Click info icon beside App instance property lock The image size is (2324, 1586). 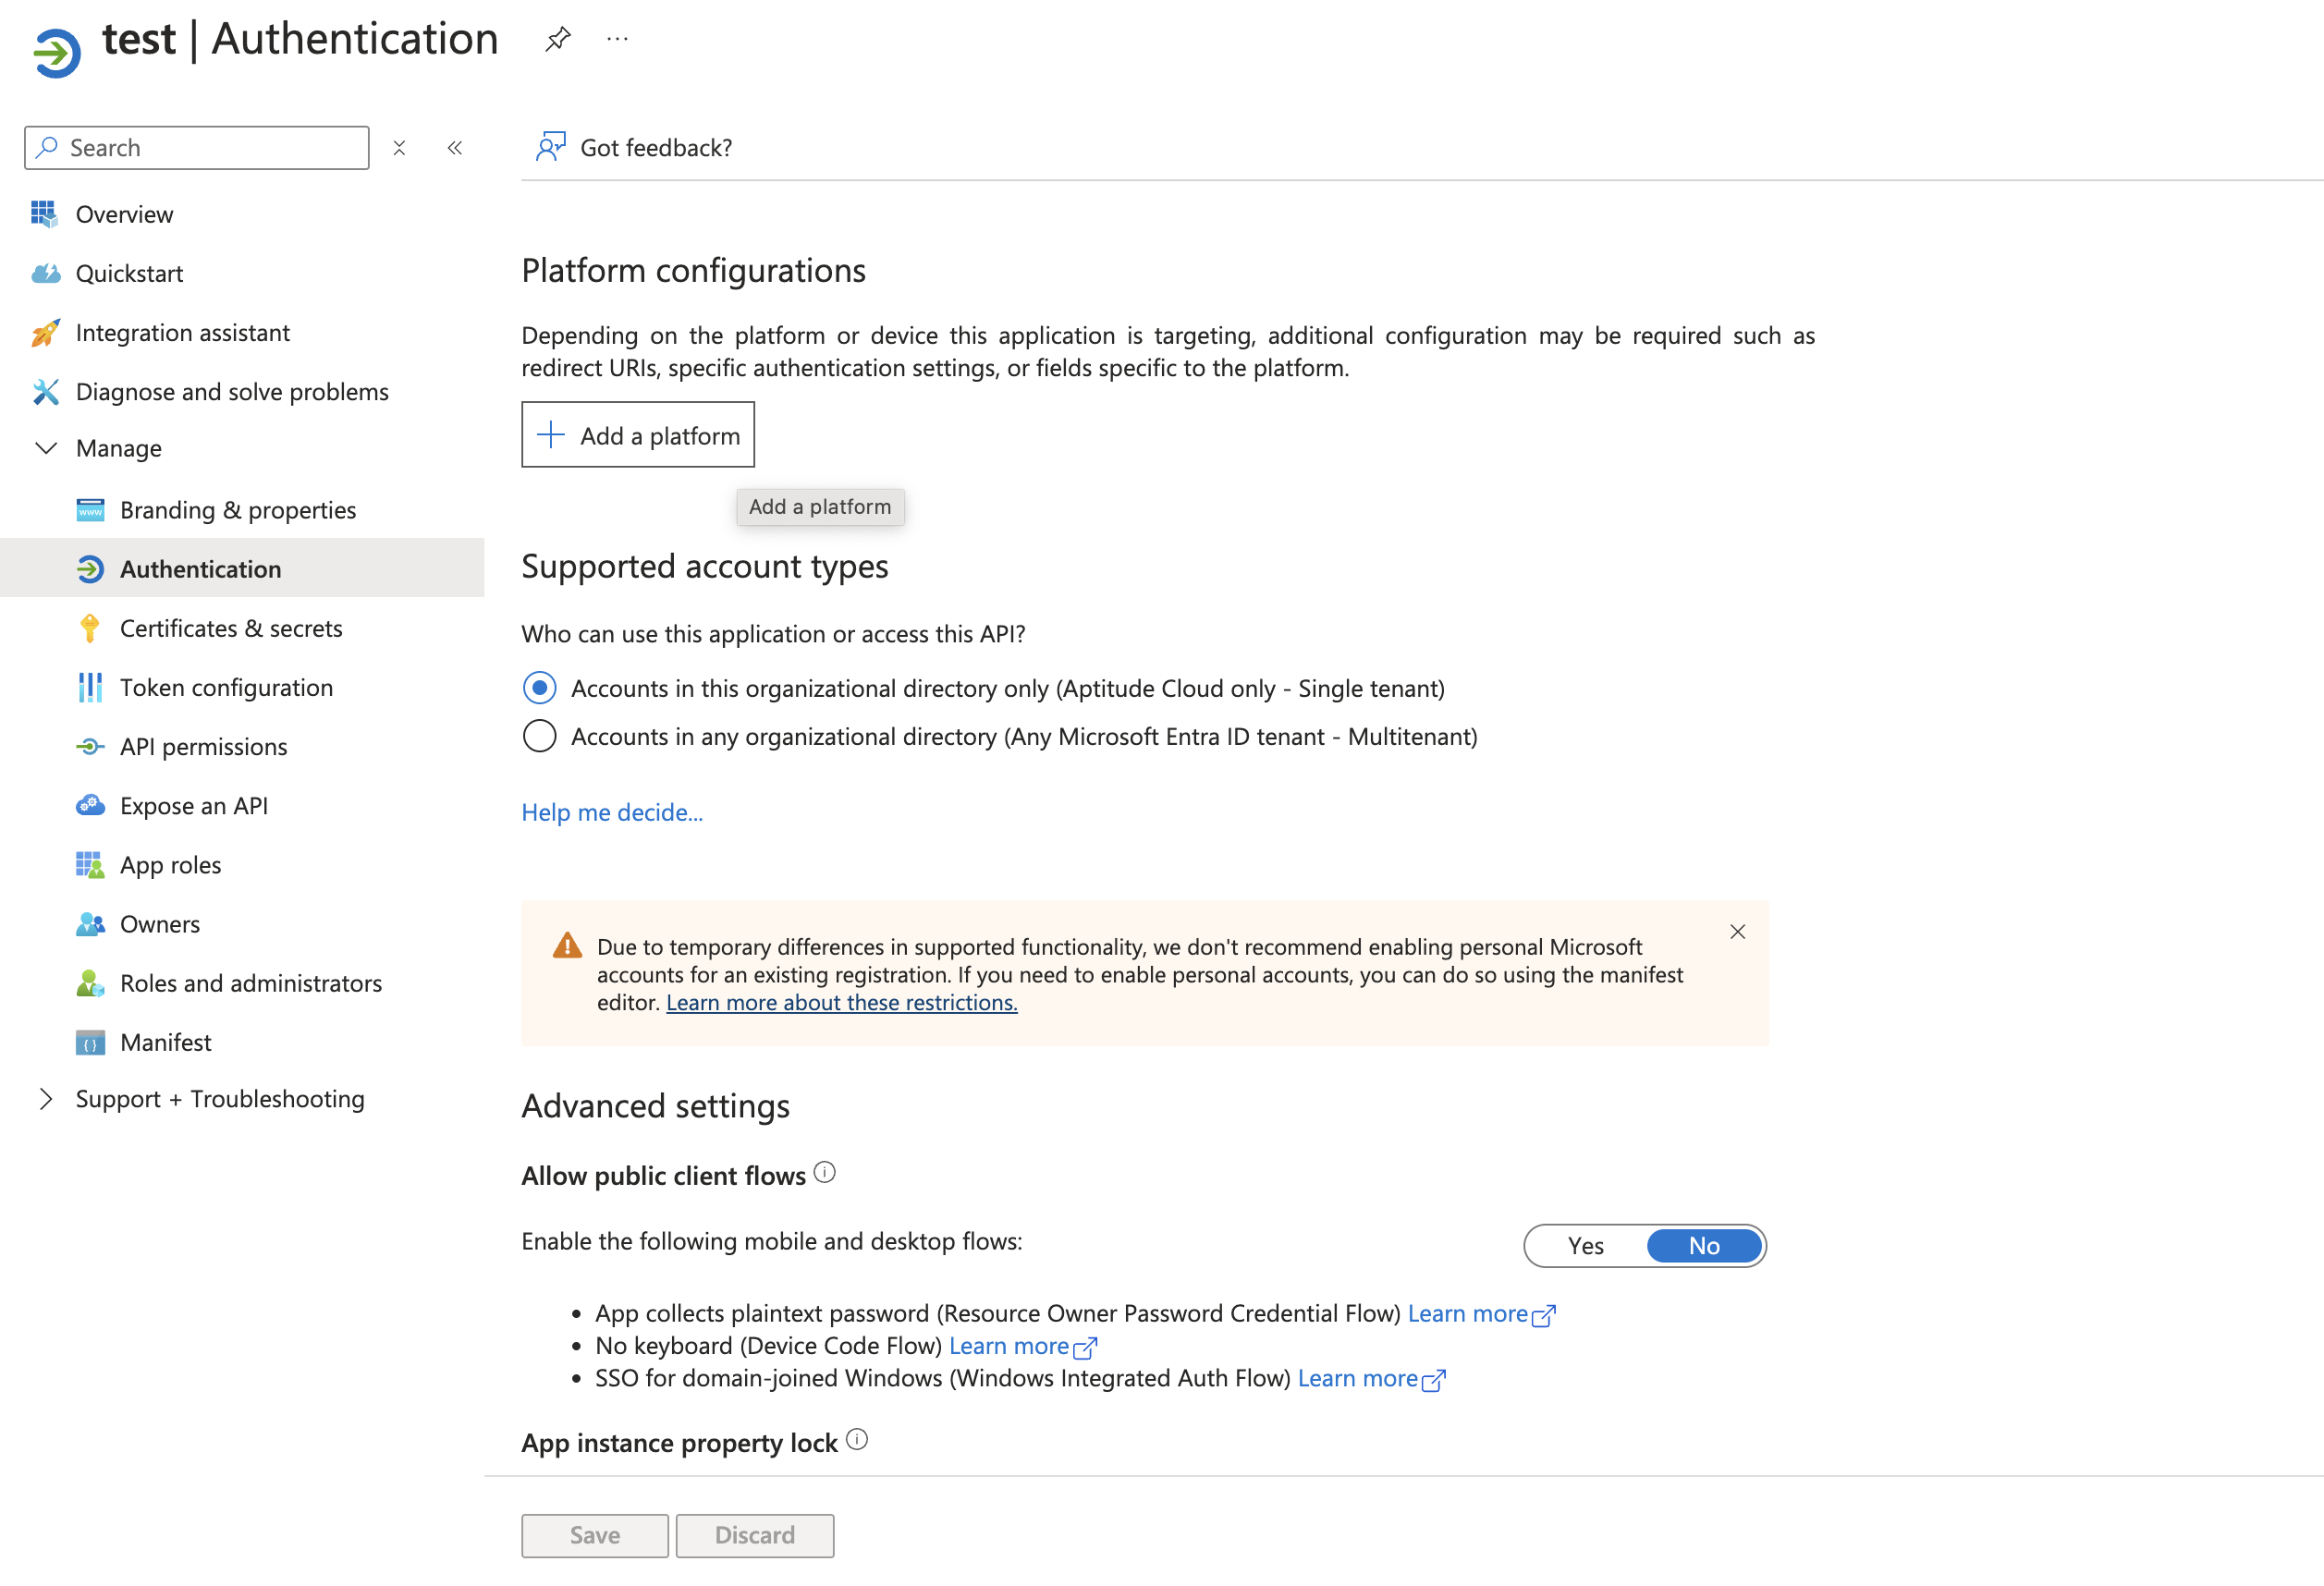tap(857, 1439)
